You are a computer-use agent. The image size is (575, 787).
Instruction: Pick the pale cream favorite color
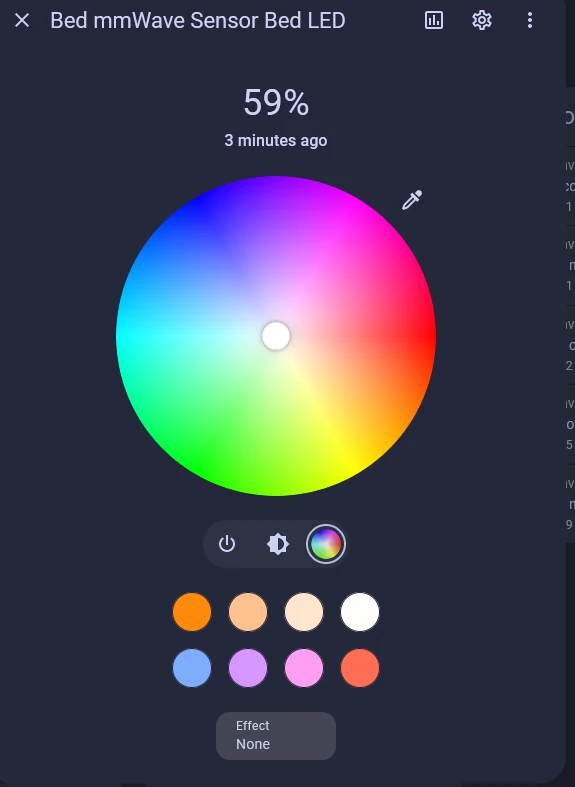[304, 612]
